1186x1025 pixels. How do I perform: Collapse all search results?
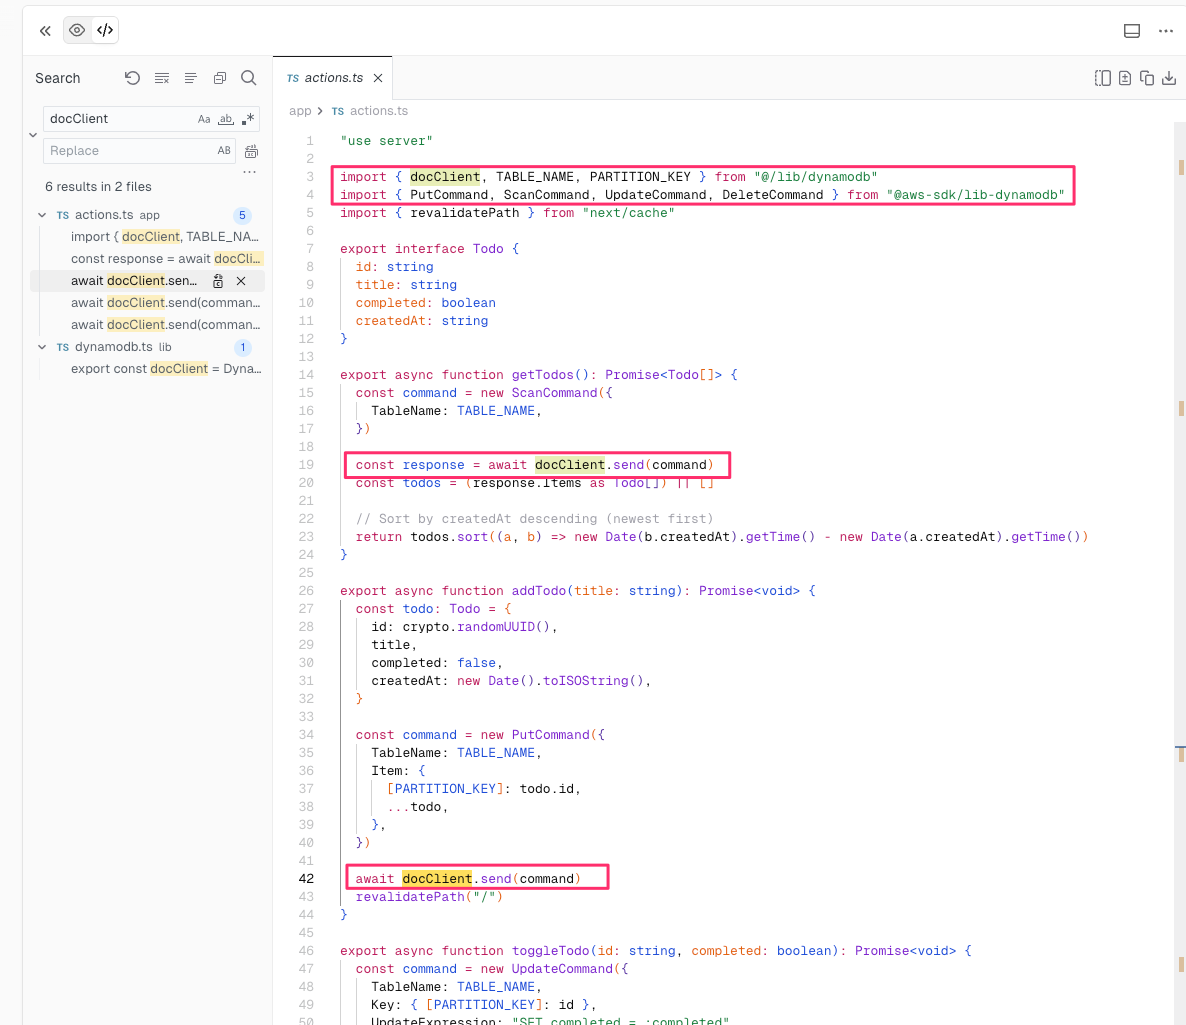pyautogui.click(x=220, y=78)
